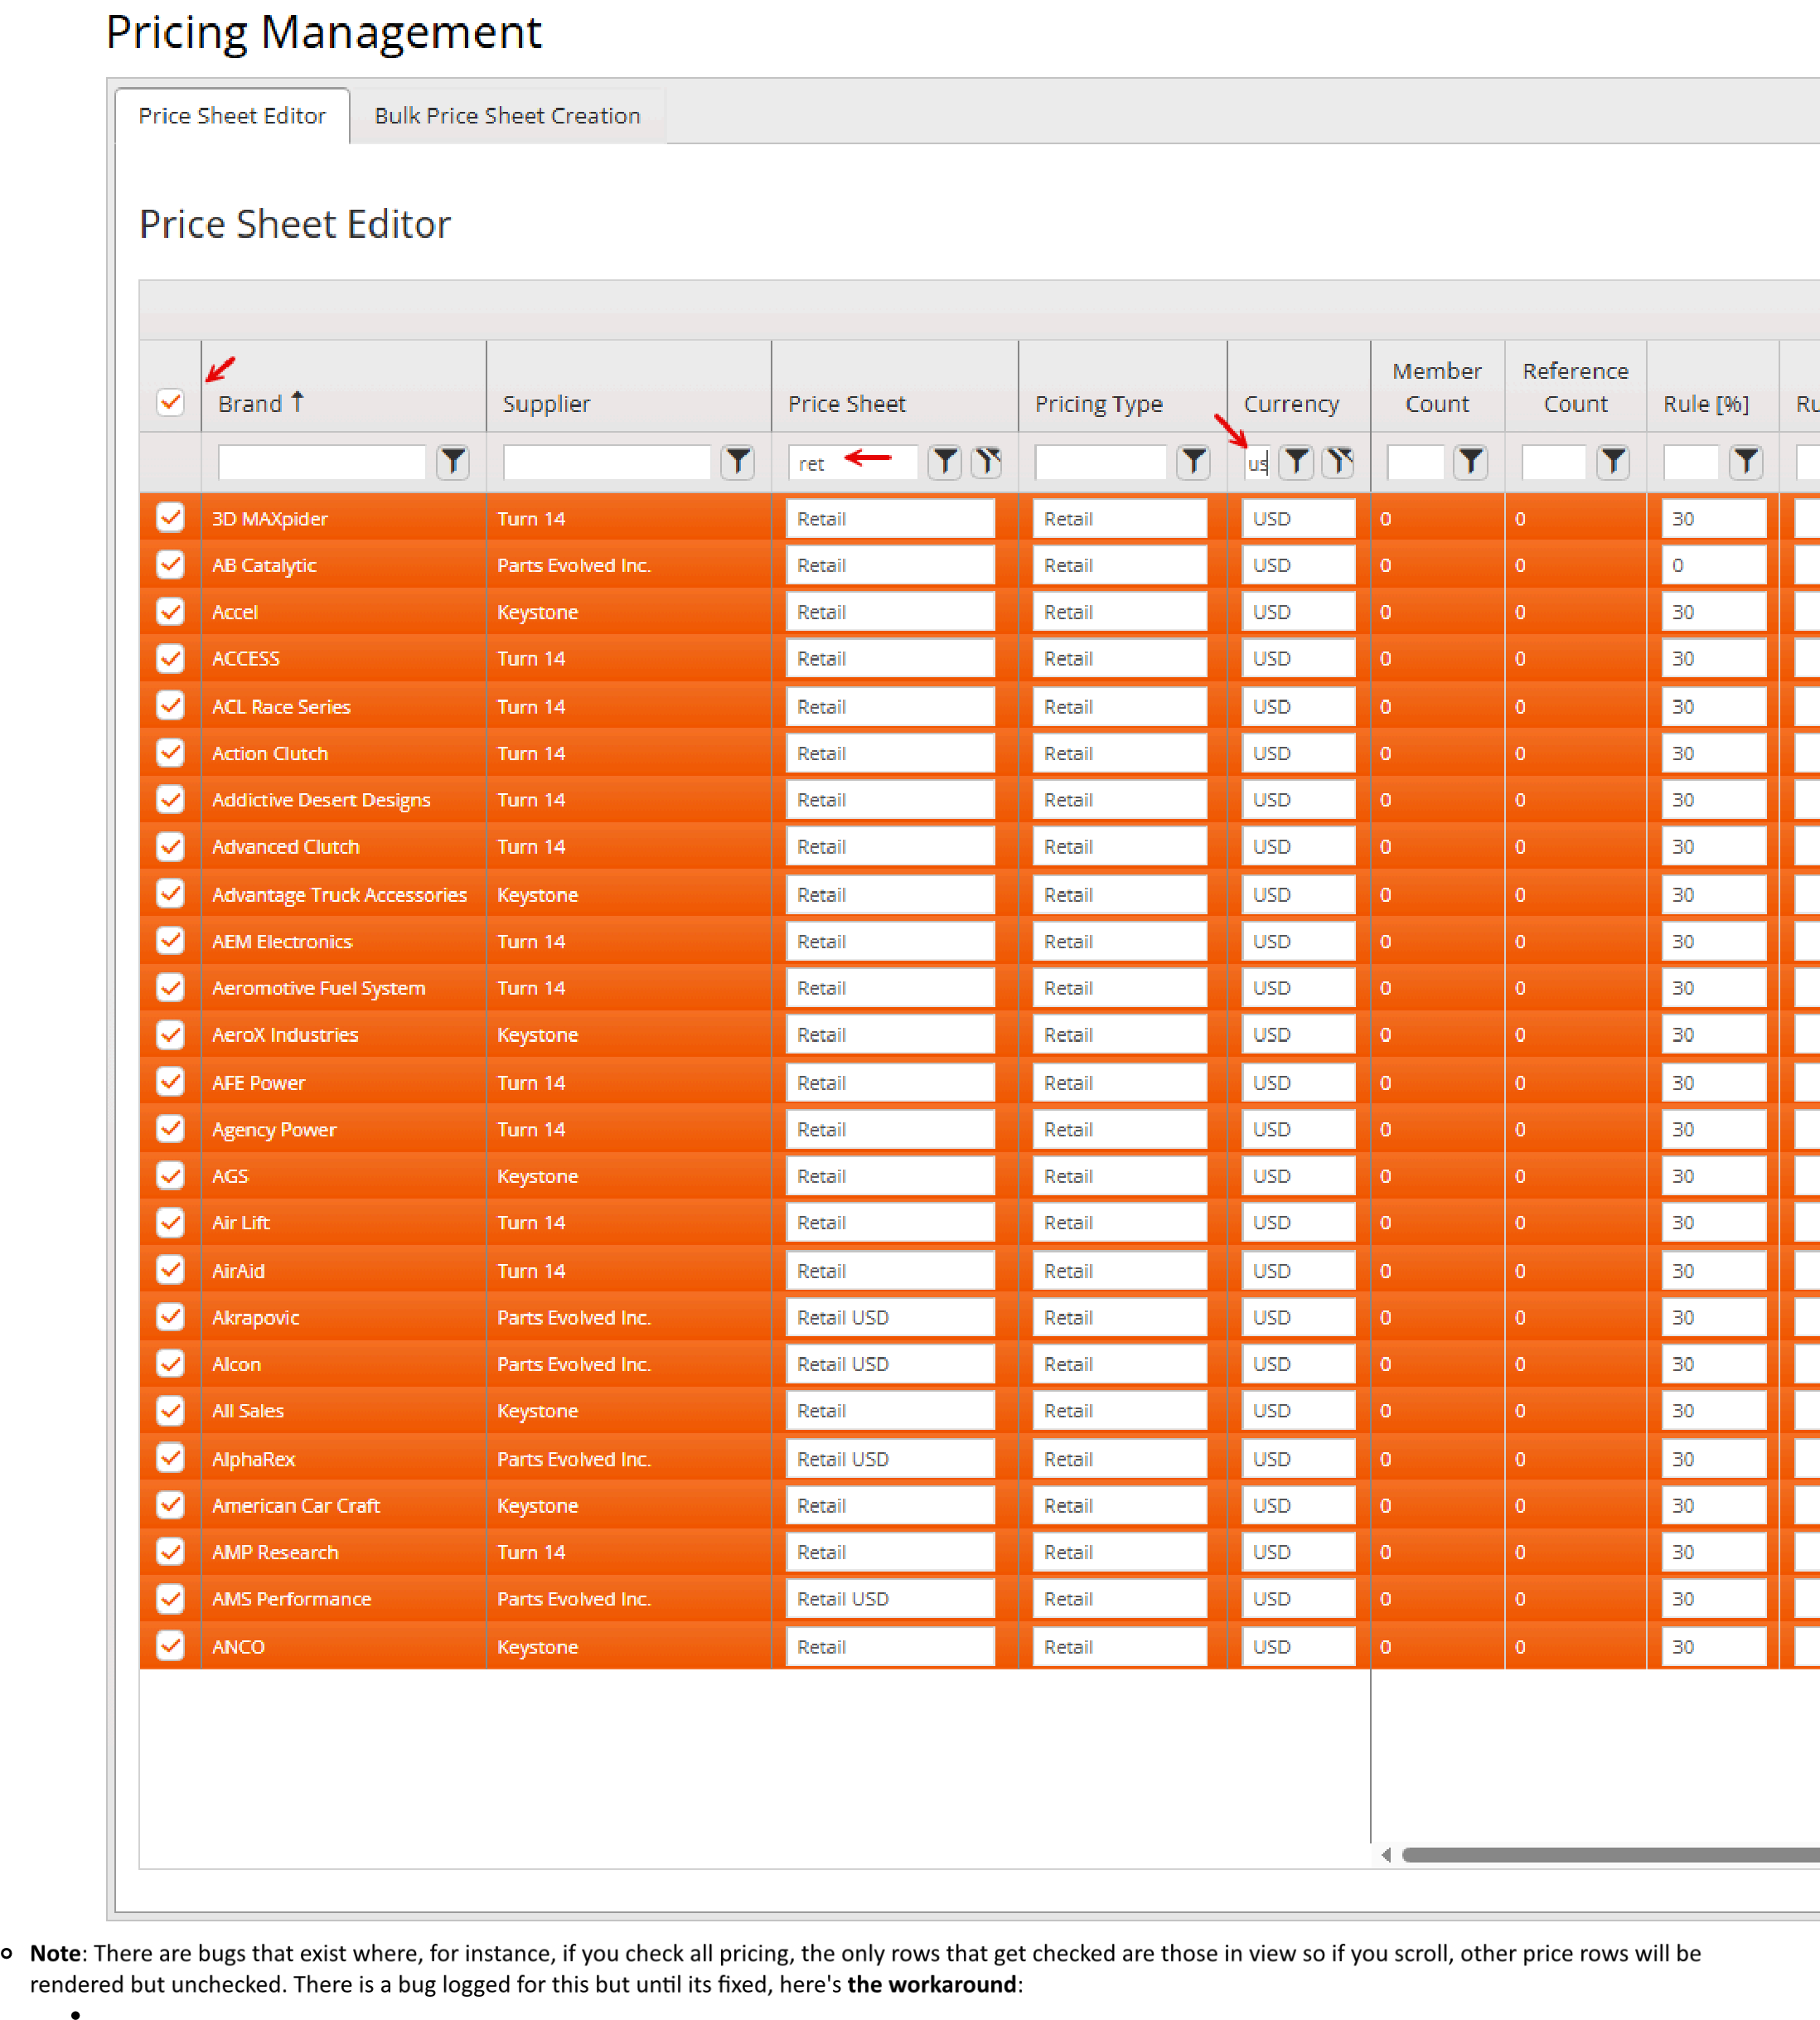Click the Brand column filter icon

[453, 462]
